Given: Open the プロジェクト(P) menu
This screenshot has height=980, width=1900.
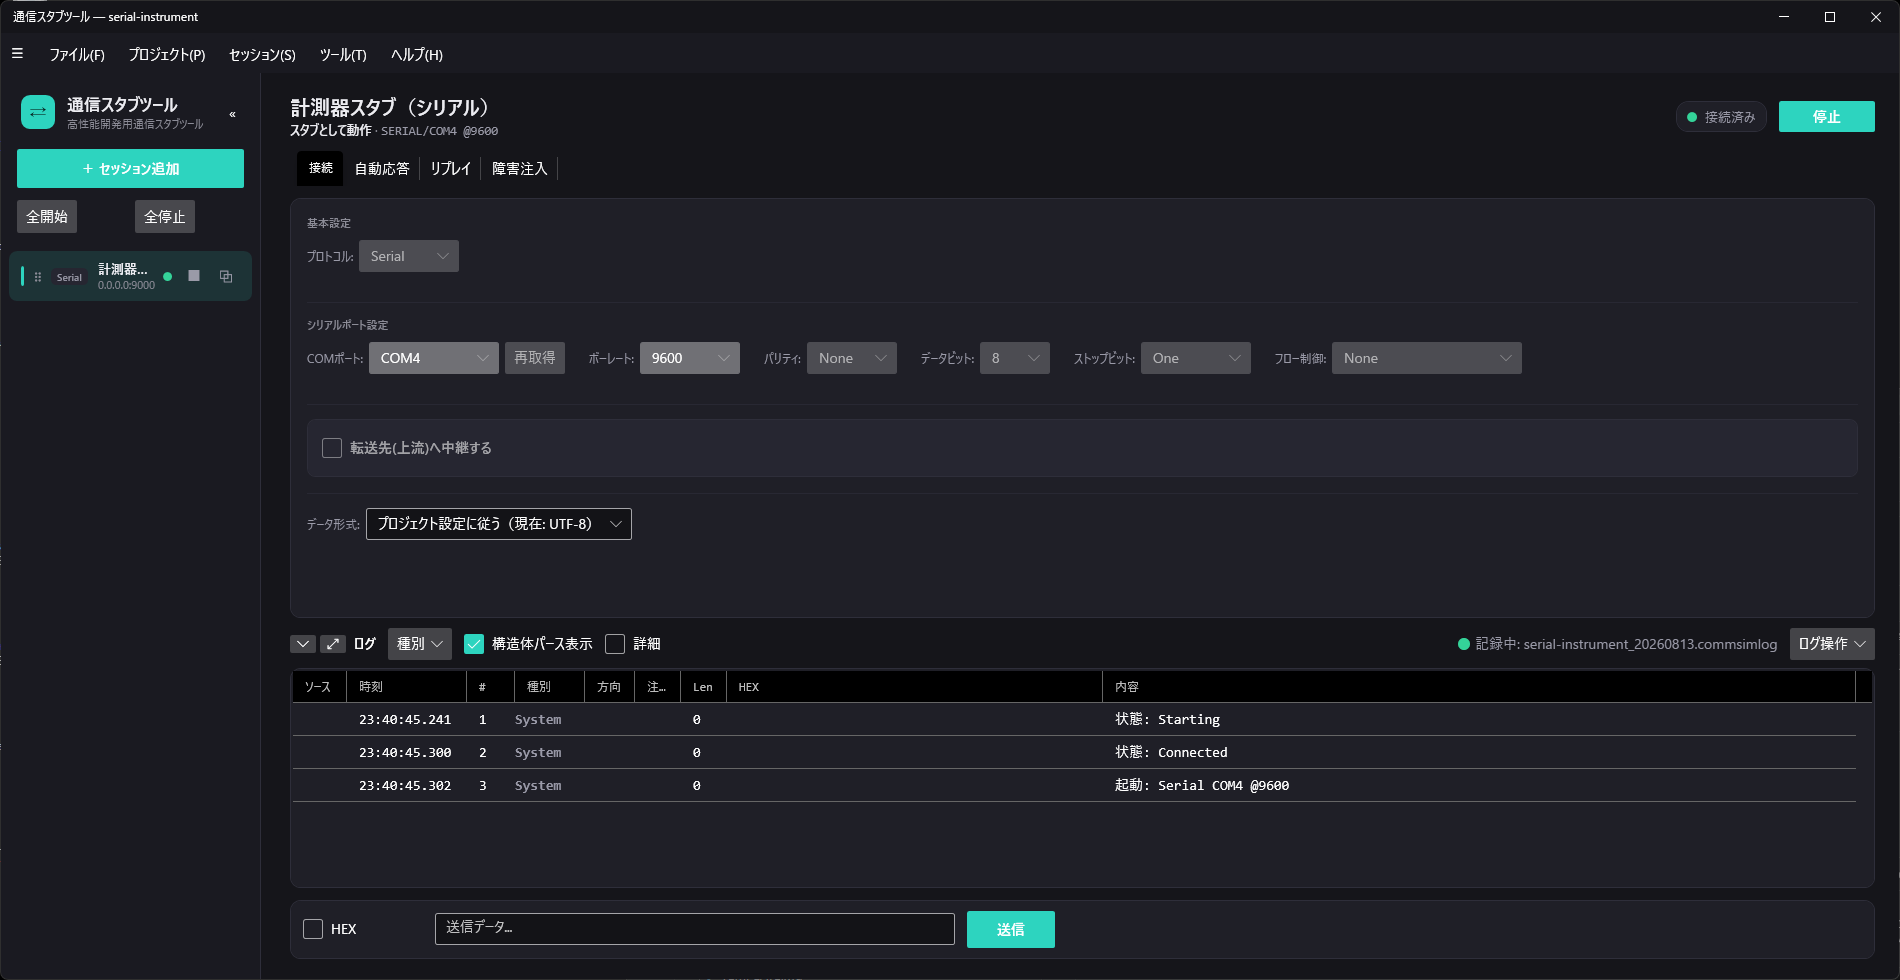Looking at the screenshot, I should 167,55.
